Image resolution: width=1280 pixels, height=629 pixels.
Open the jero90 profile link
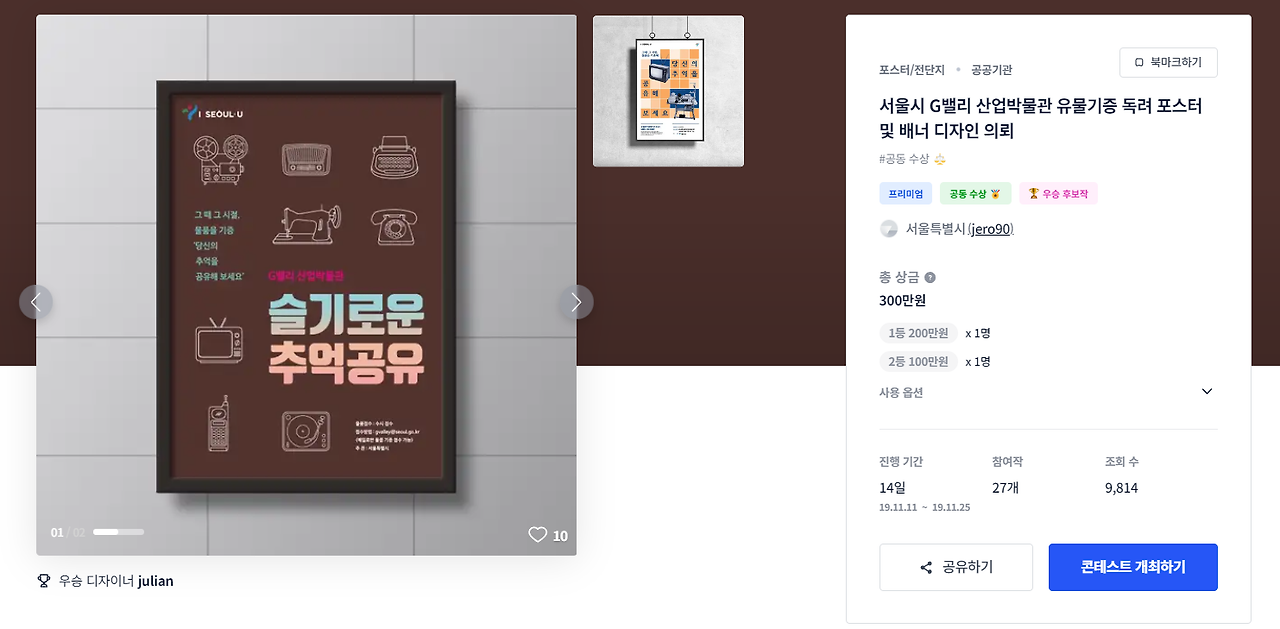(991, 229)
